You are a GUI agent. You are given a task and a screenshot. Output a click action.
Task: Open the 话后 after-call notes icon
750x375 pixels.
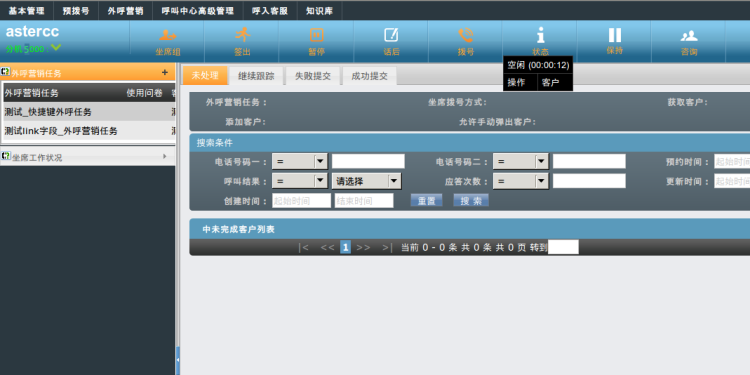point(391,35)
